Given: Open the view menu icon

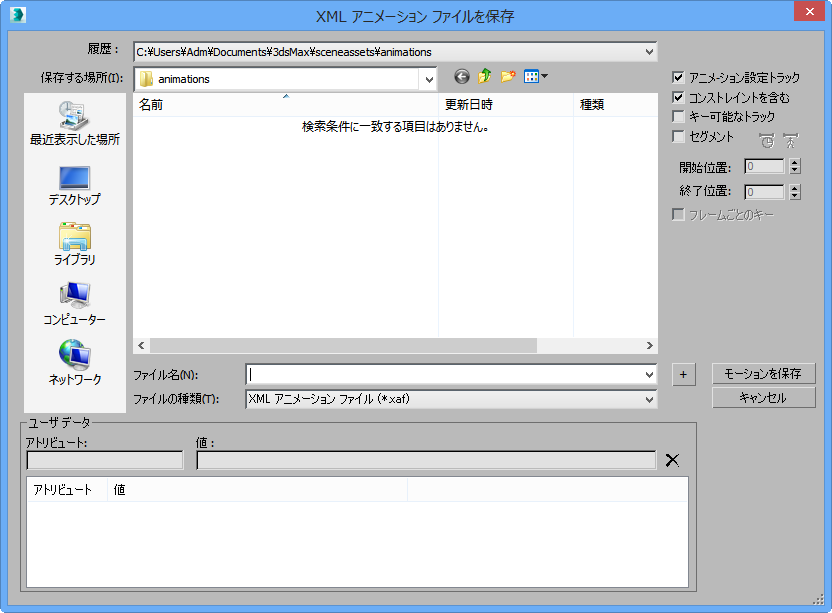Looking at the screenshot, I should [x=535, y=77].
